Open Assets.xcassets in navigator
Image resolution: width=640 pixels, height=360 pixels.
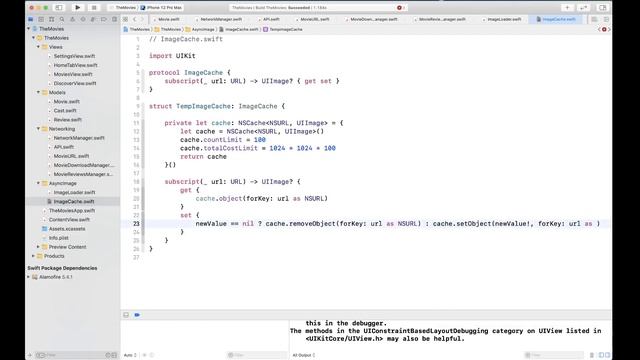click(67, 229)
